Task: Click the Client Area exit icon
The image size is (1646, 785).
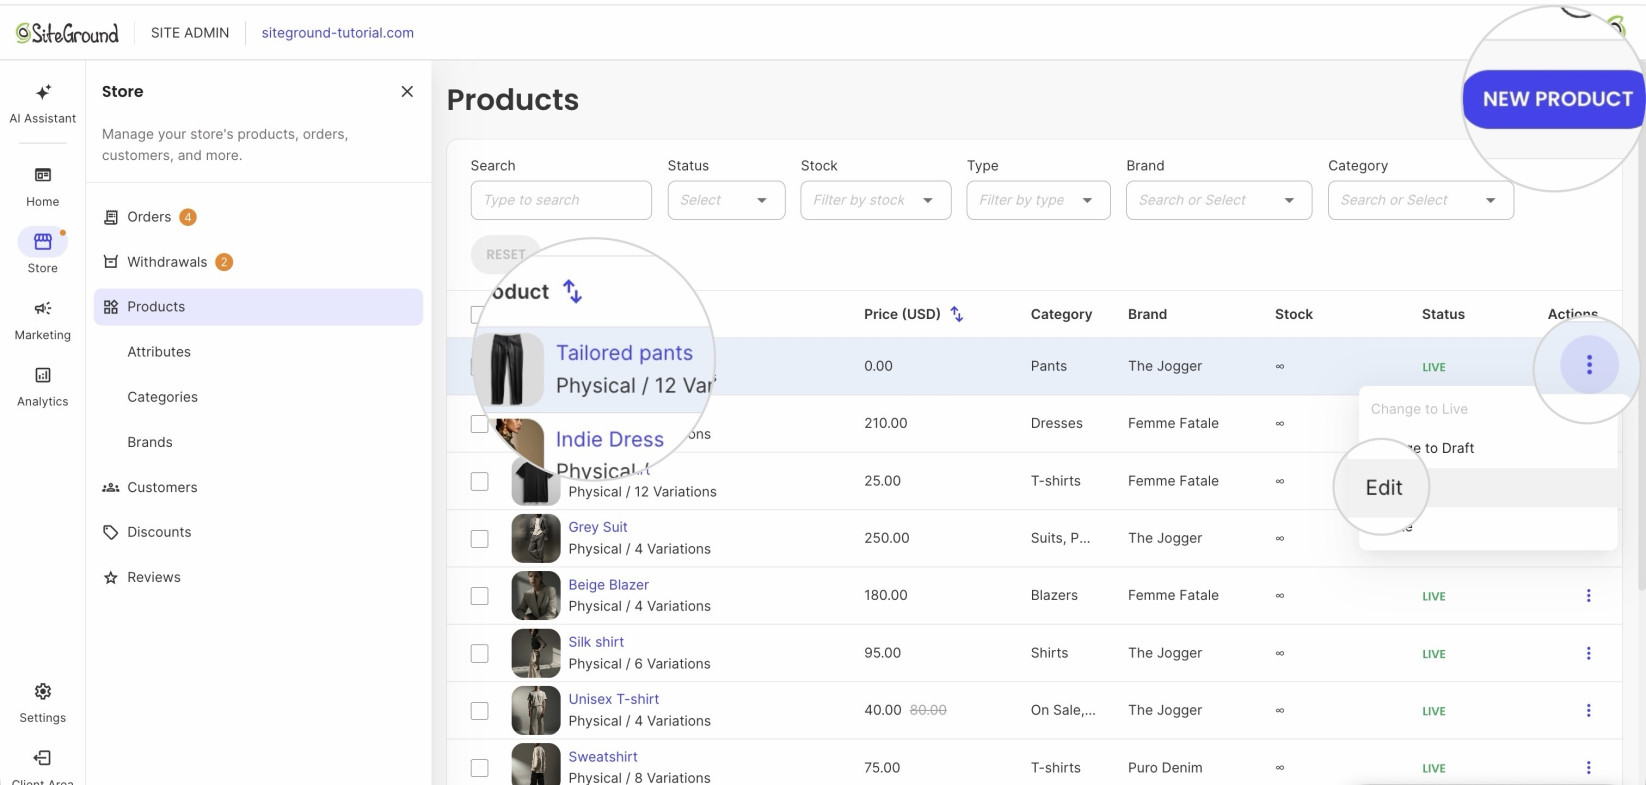Action: 43,758
